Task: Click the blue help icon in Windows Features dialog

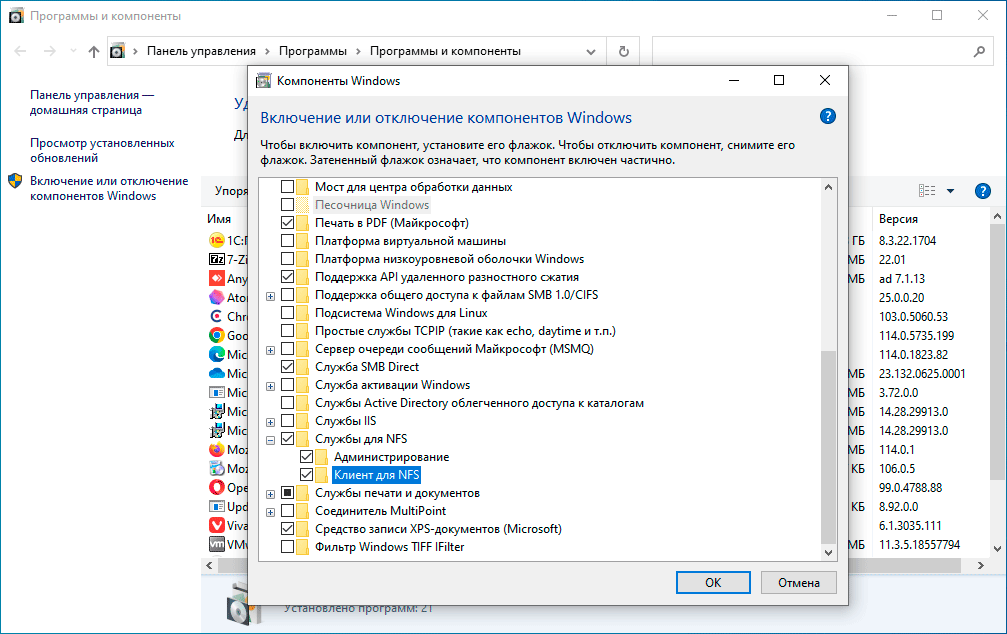Action: tap(827, 116)
